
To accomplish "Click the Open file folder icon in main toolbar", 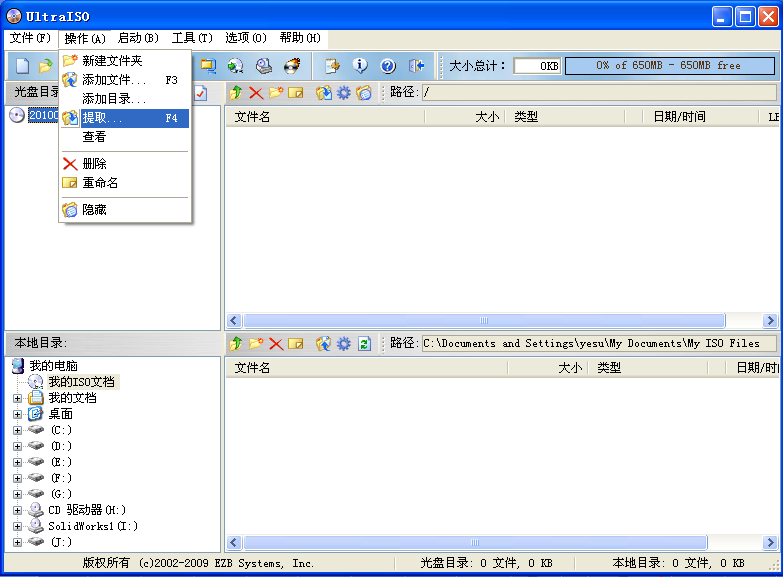I will pos(45,65).
